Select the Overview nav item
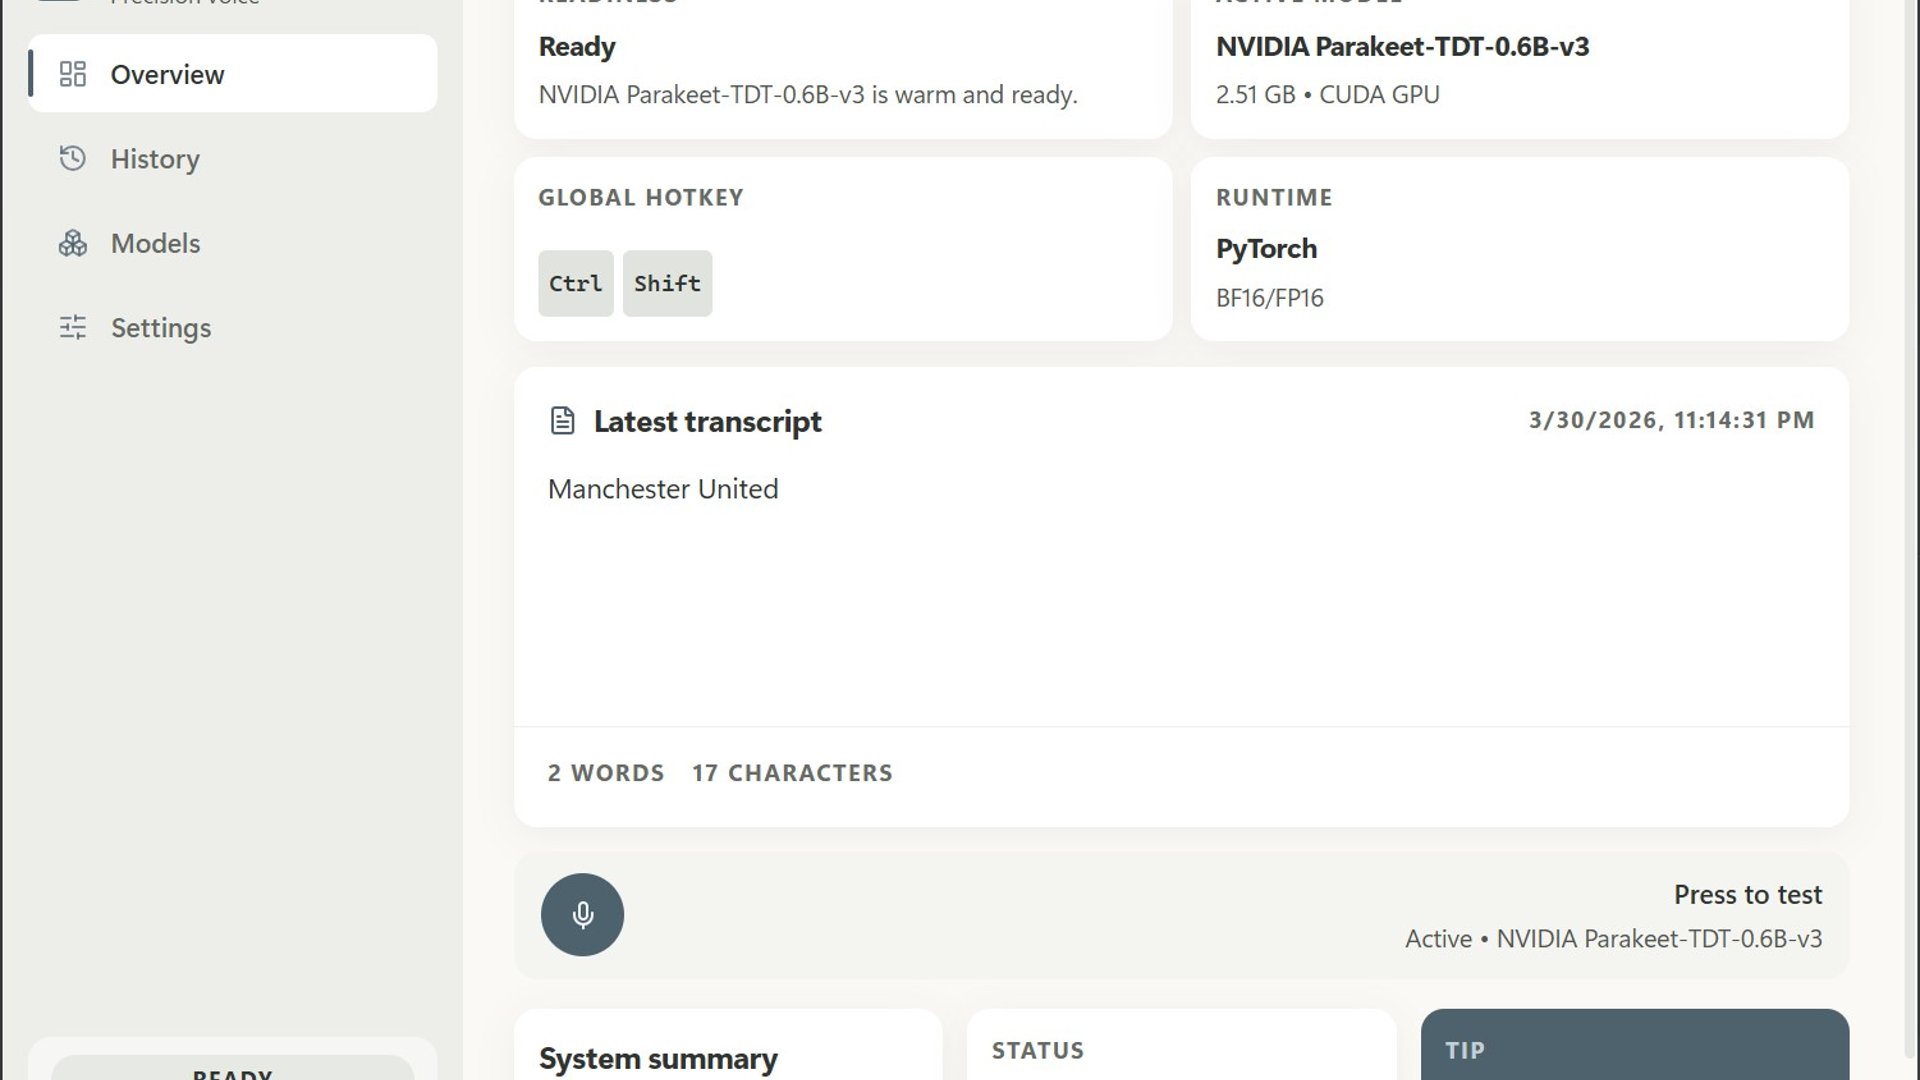 tap(167, 75)
